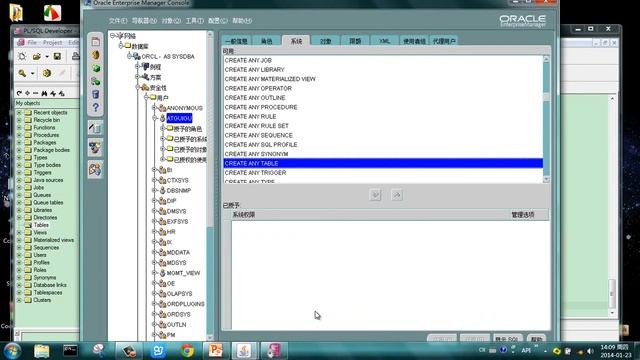The width and height of the screenshot is (640, 360).
Task: Click the desktop icon with red and green logo
Action: pyautogui.click(x=52, y=12)
